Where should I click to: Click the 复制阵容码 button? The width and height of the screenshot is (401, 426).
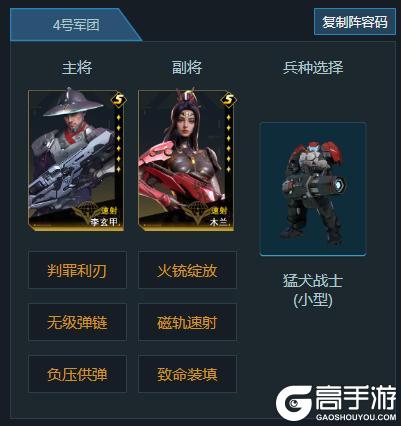pos(355,22)
